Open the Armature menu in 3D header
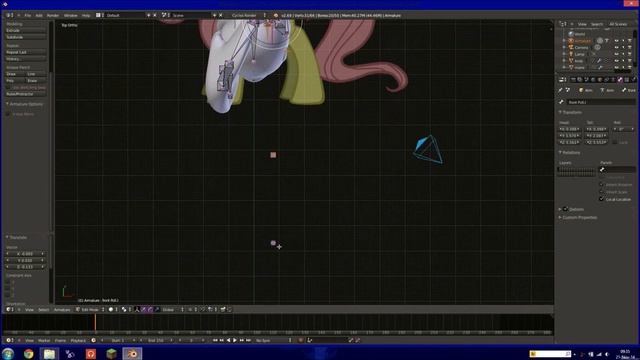The height and width of the screenshot is (360, 640). tap(62, 309)
